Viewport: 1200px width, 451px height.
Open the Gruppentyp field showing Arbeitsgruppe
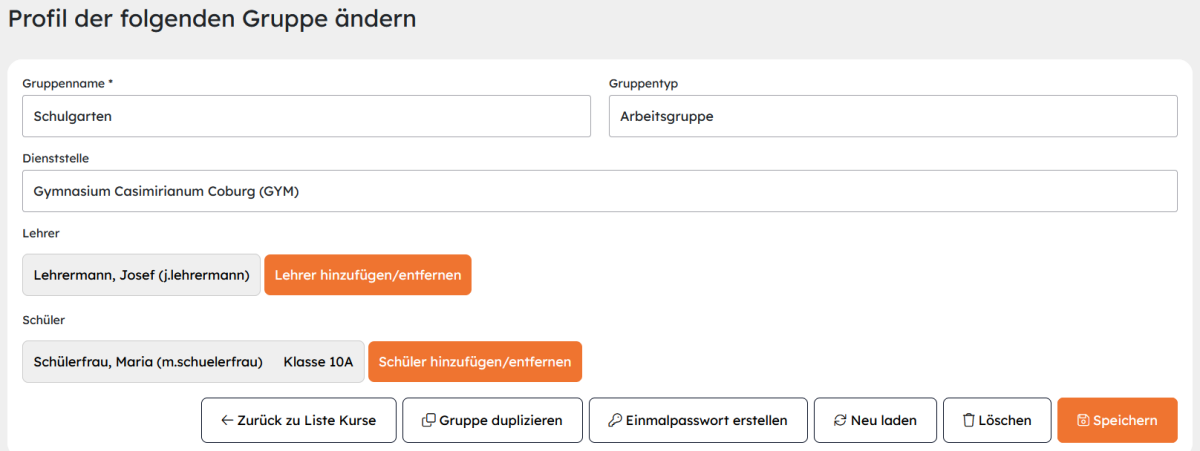click(x=893, y=116)
